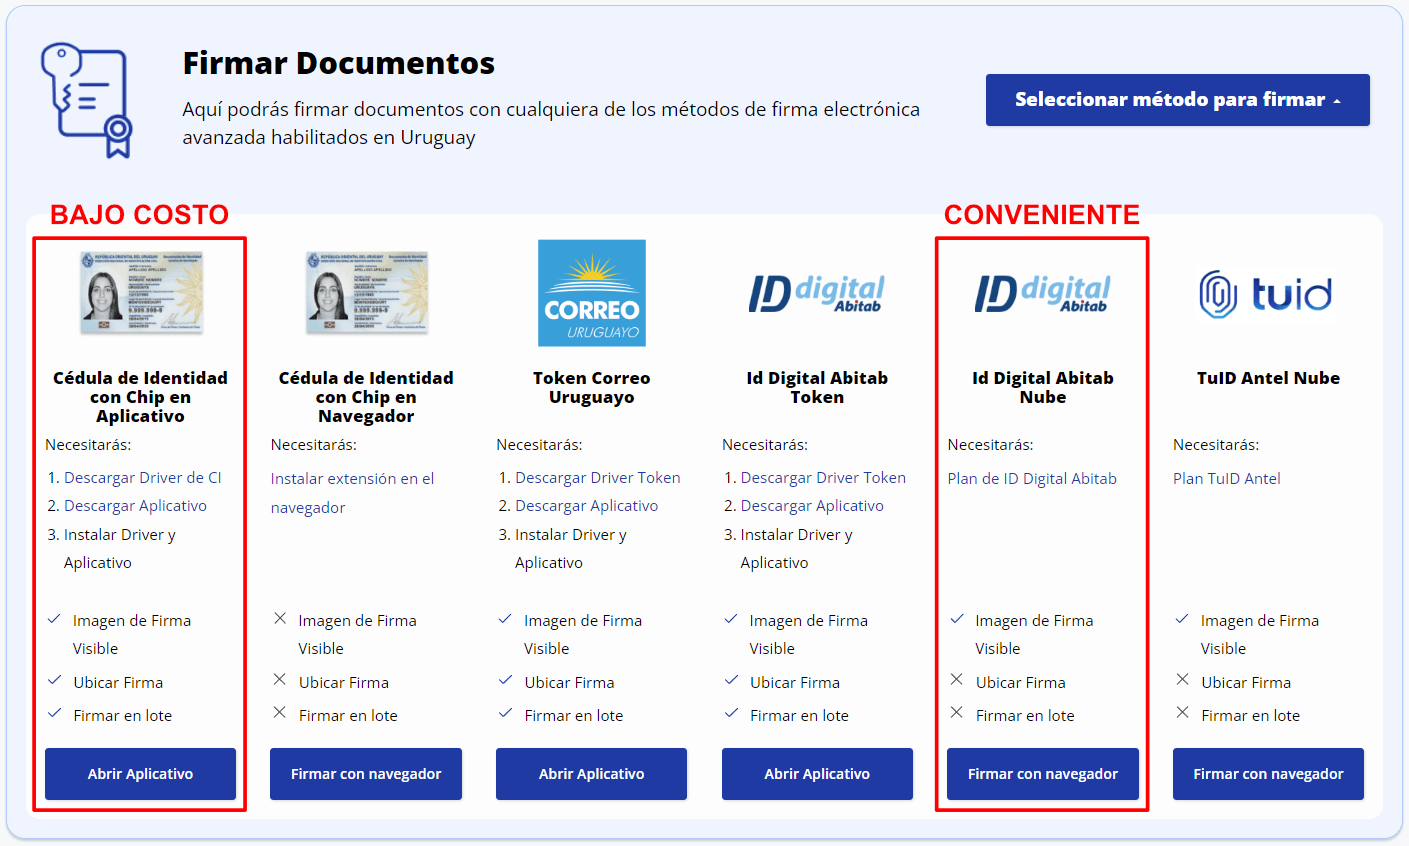Click the signed document icon beside Firmar Documentos
The width and height of the screenshot is (1409, 846).
pyautogui.click(x=87, y=100)
